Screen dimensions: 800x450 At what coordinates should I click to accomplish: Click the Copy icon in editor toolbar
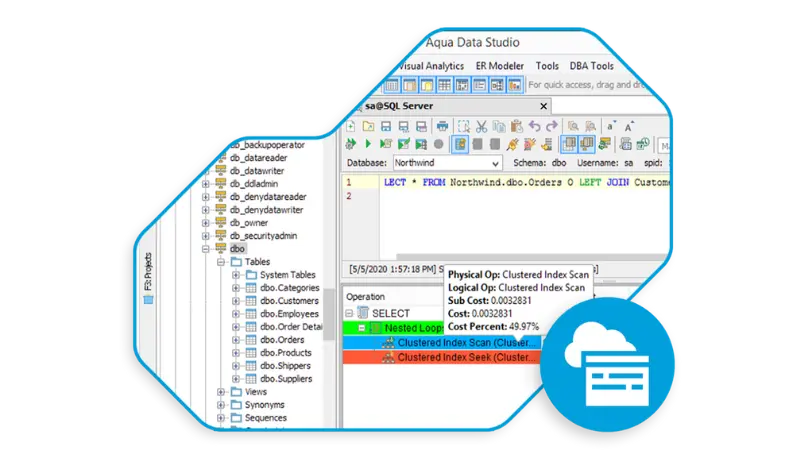click(x=499, y=126)
